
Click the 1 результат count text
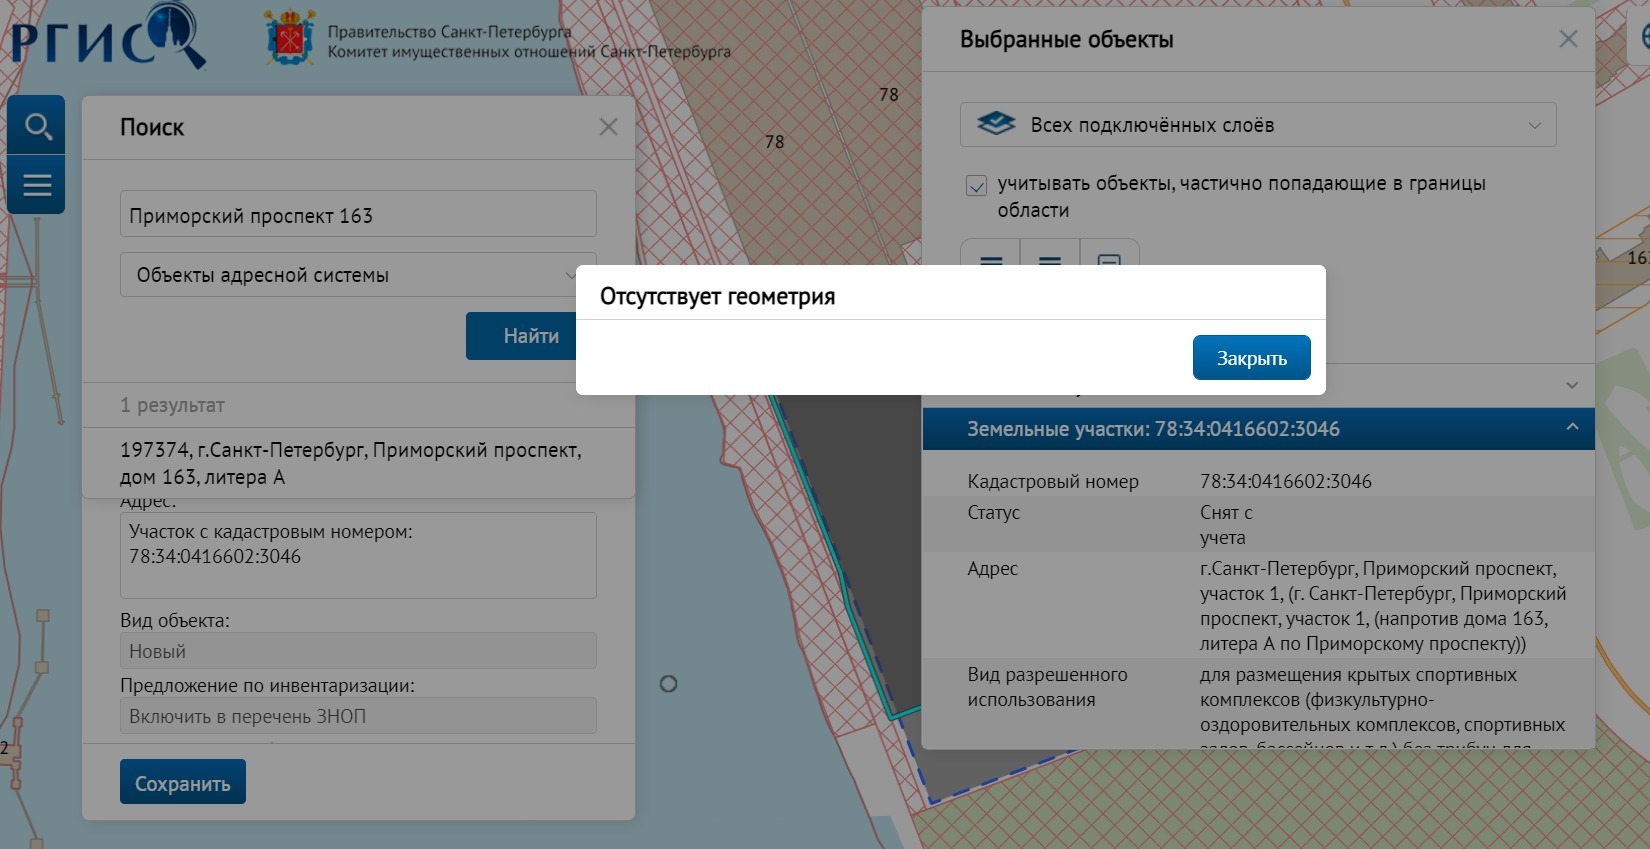tap(172, 405)
